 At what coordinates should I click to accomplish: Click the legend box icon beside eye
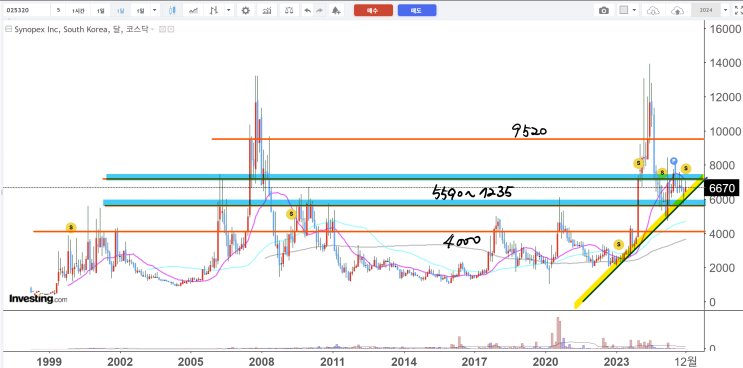coord(171,29)
